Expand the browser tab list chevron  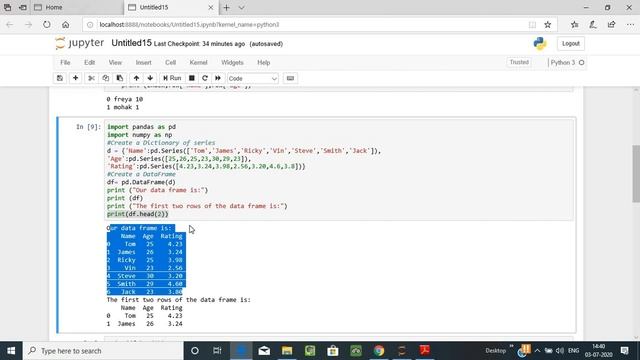(x=241, y=7)
